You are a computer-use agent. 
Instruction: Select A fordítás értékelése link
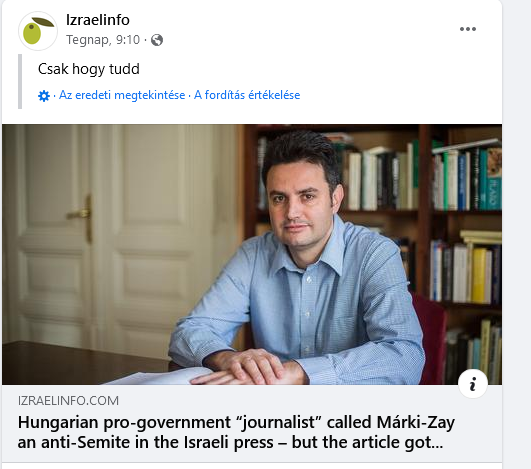point(247,95)
